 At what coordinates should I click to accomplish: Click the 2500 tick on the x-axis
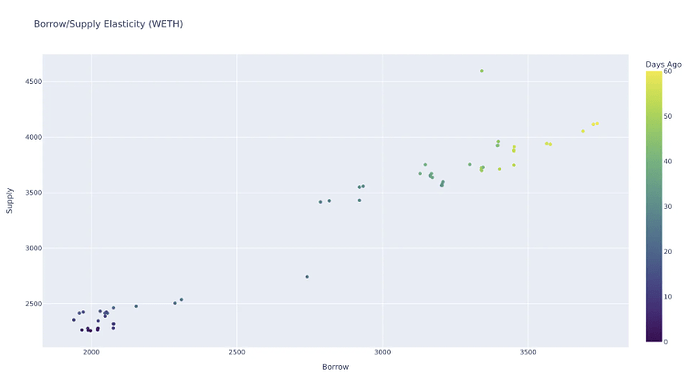(x=237, y=352)
